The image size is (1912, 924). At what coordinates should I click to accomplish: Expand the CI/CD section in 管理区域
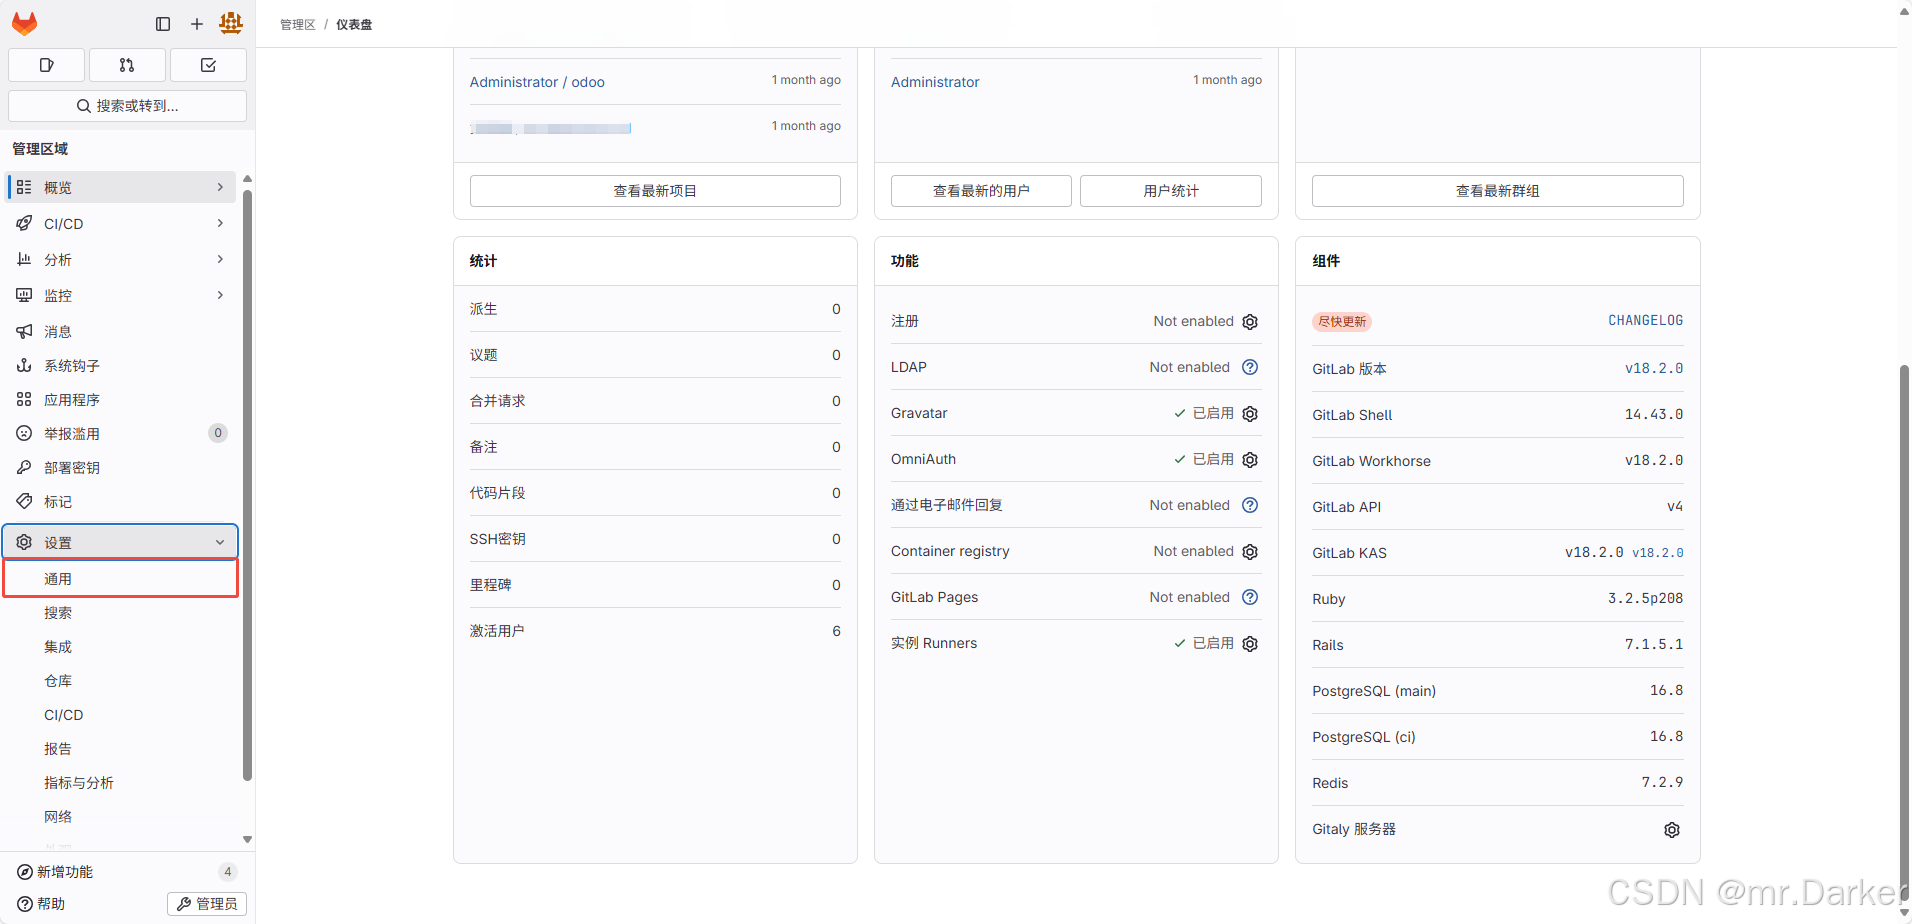(121, 224)
